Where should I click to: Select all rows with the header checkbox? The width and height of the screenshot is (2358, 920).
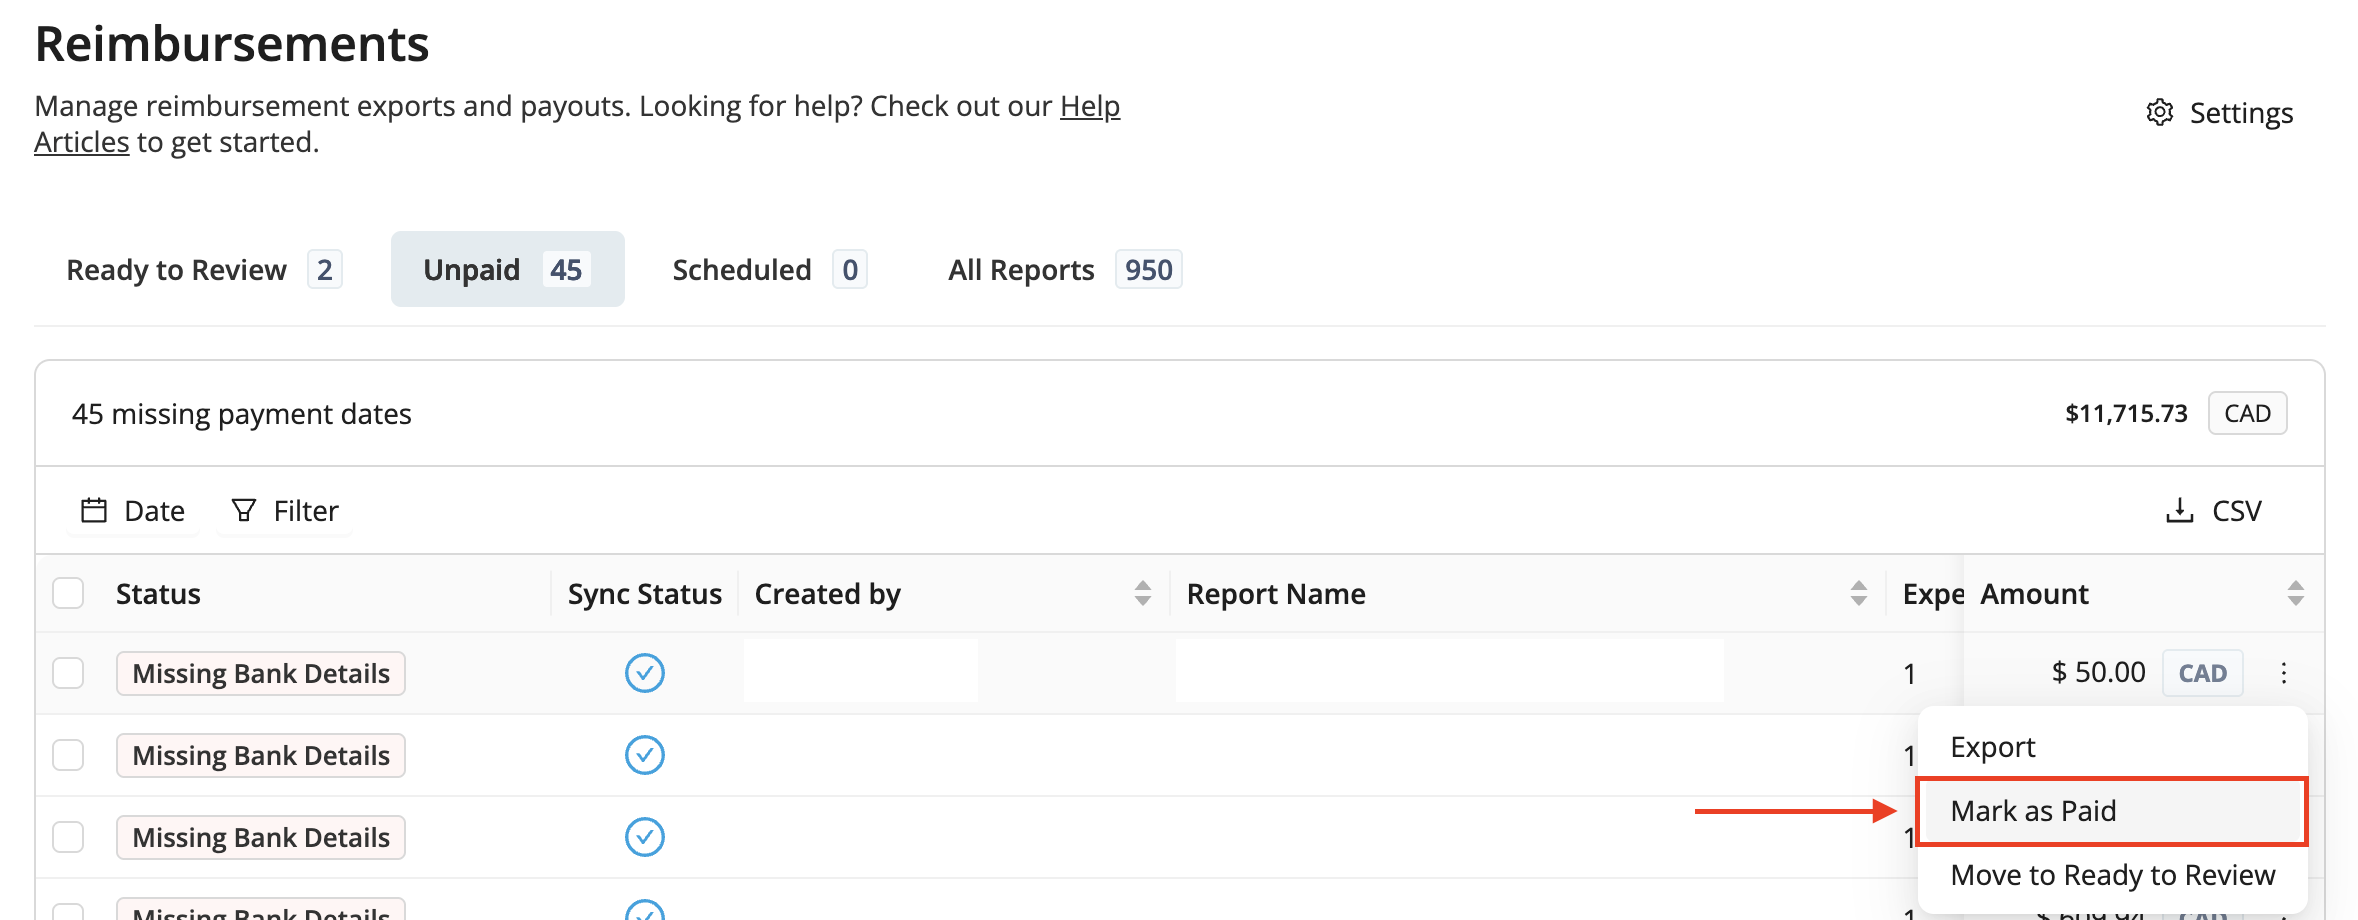coord(67,592)
